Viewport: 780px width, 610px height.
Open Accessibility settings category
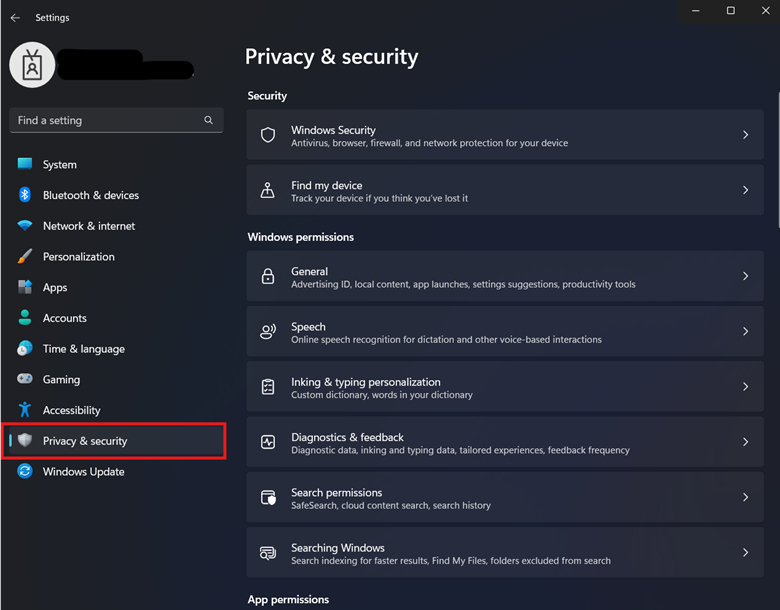click(116, 410)
